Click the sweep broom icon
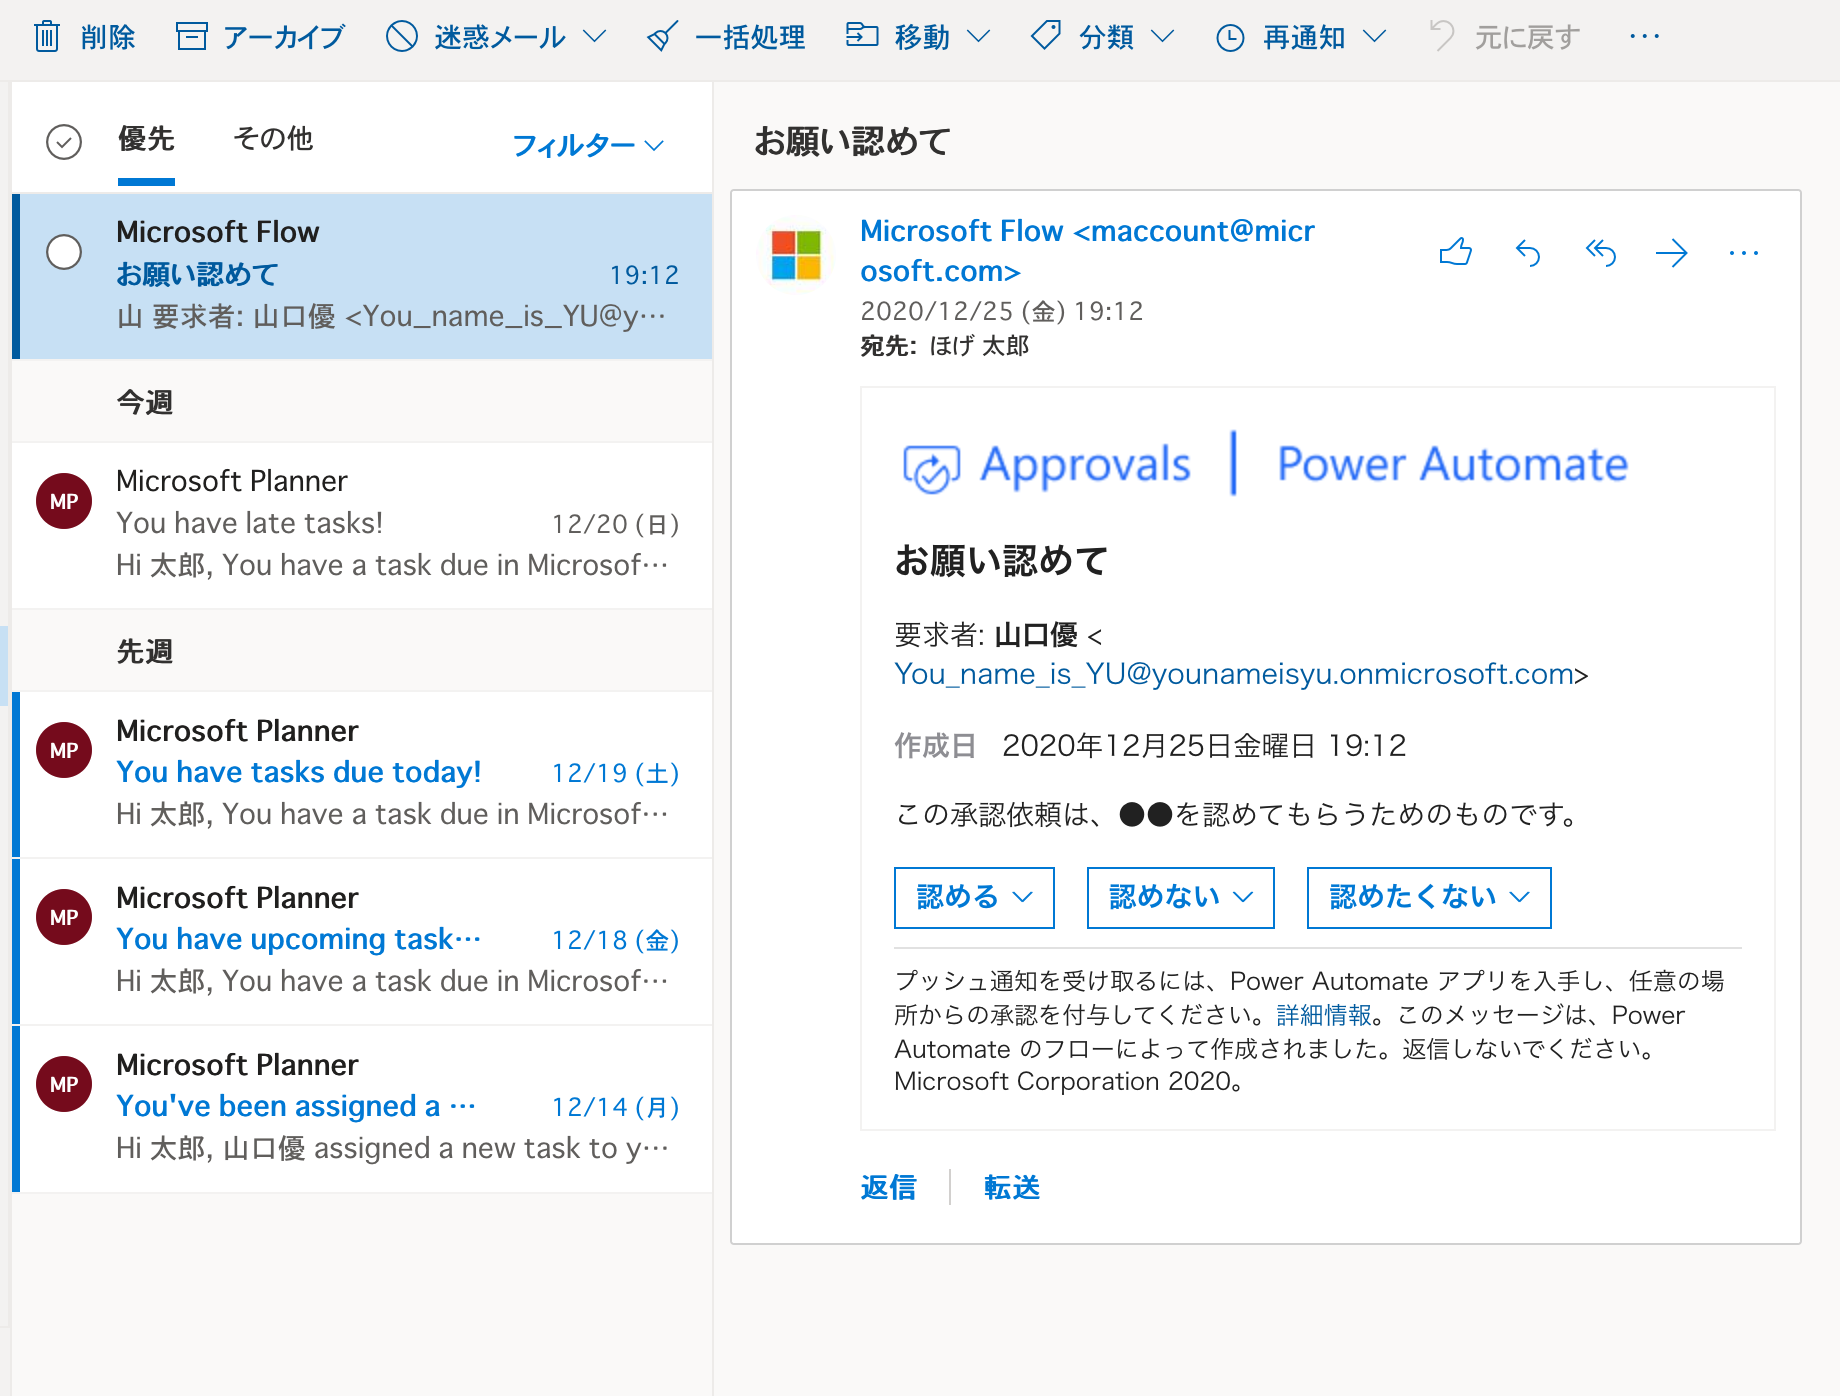 point(662,37)
